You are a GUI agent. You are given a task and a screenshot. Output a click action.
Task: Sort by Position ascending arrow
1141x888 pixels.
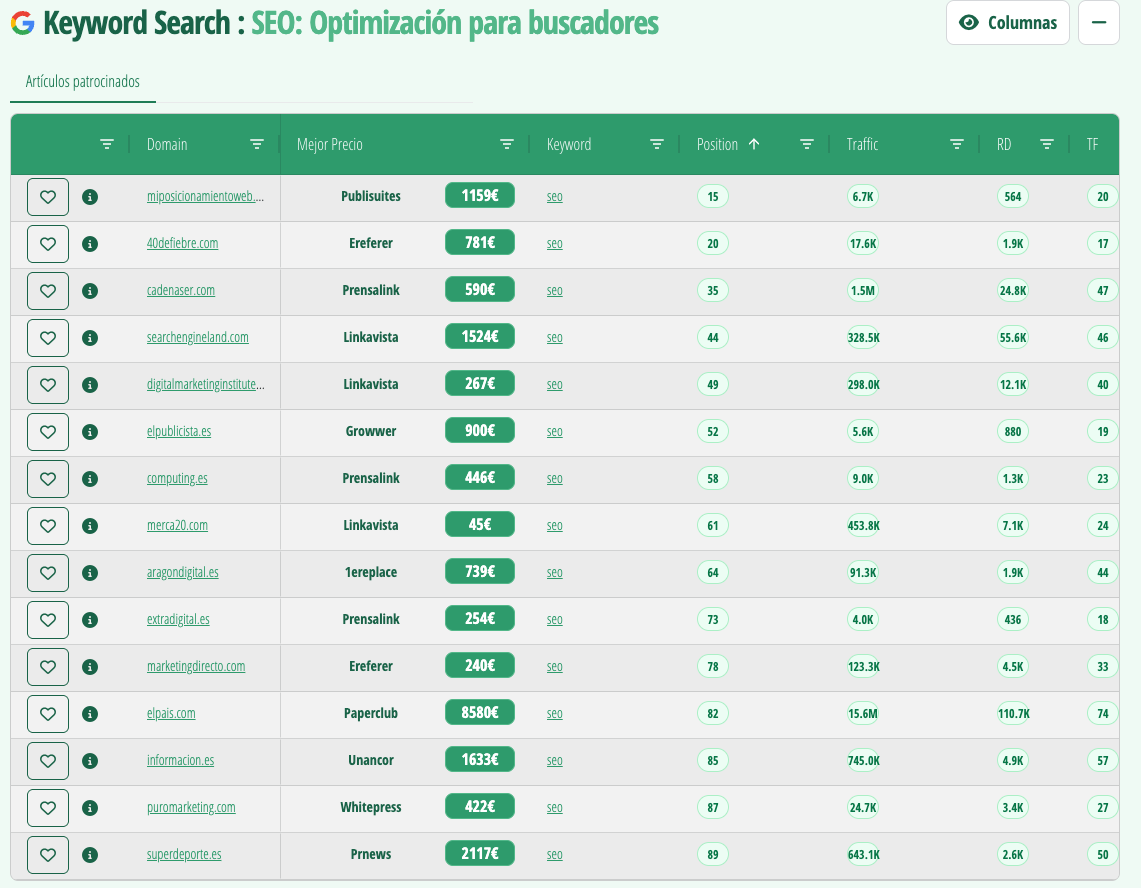(754, 144)
